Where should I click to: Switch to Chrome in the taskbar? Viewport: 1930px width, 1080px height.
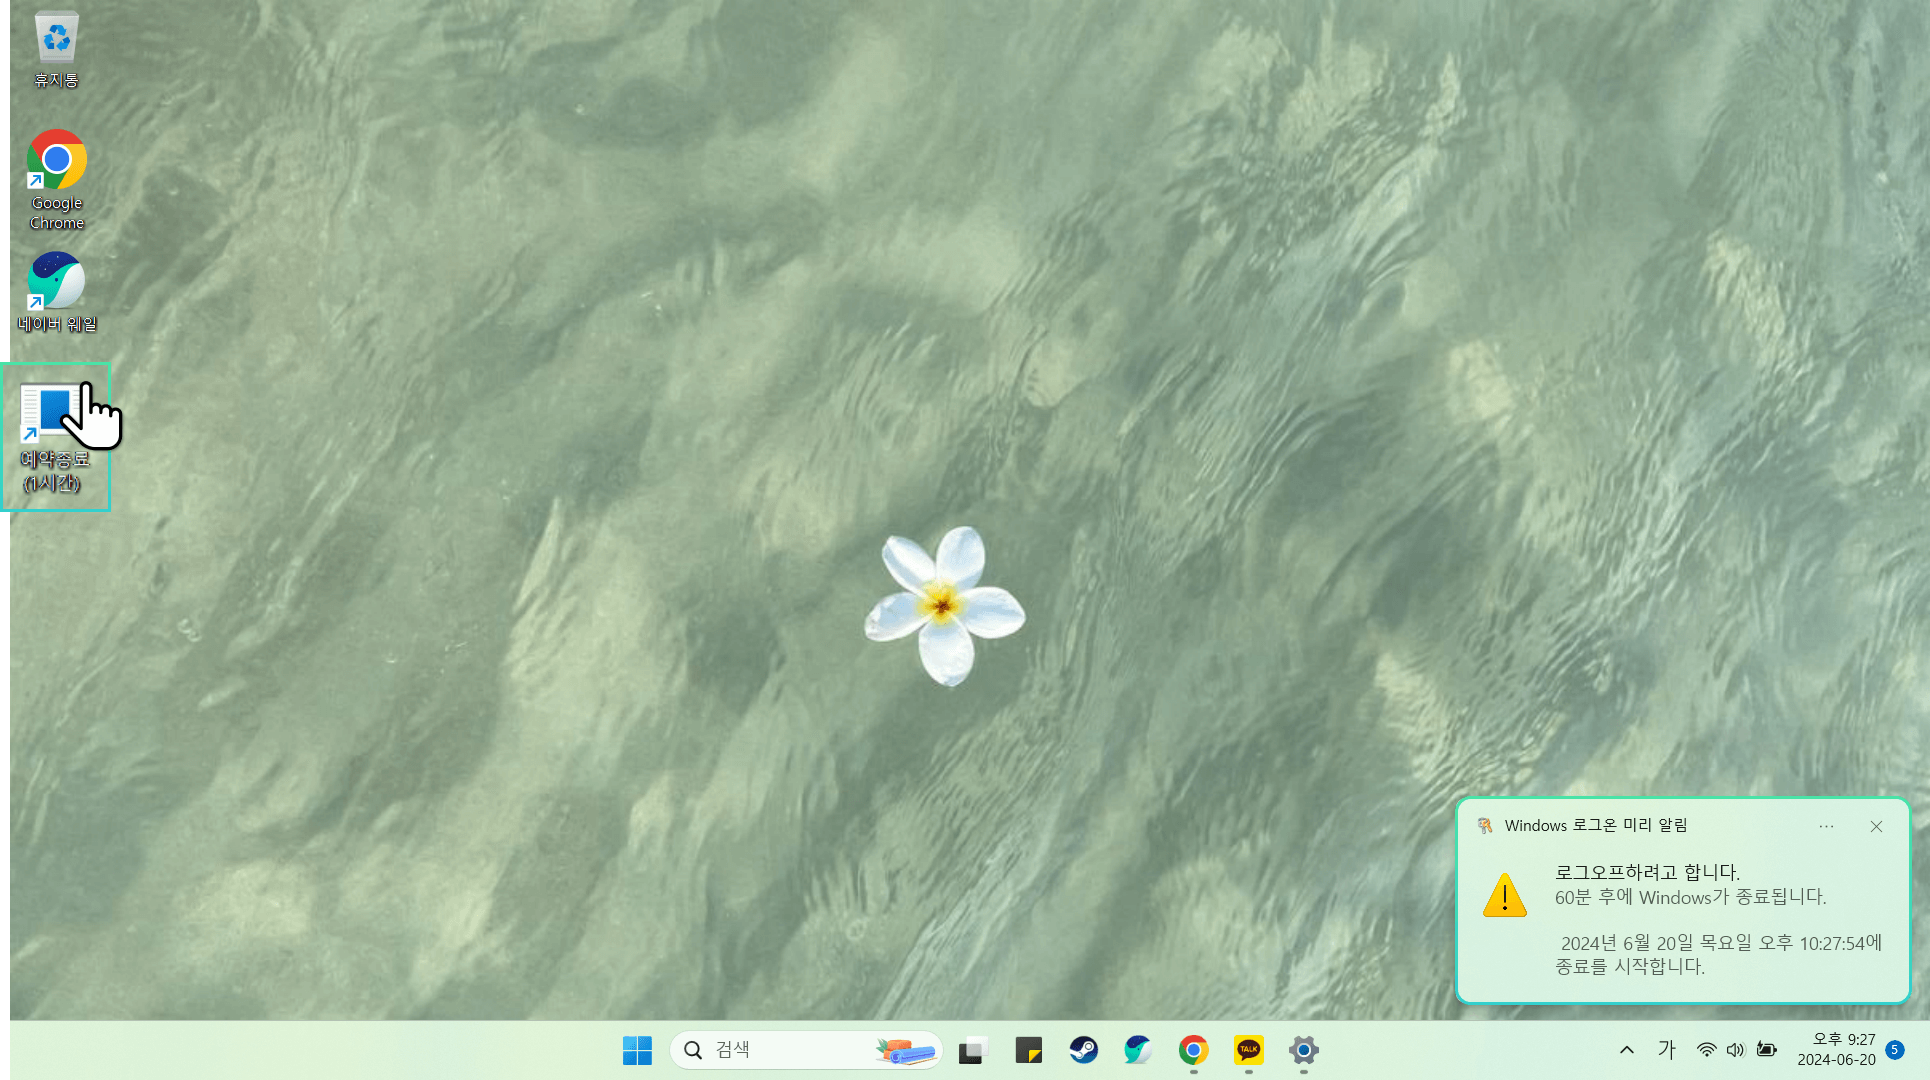click(1193, 1050)
